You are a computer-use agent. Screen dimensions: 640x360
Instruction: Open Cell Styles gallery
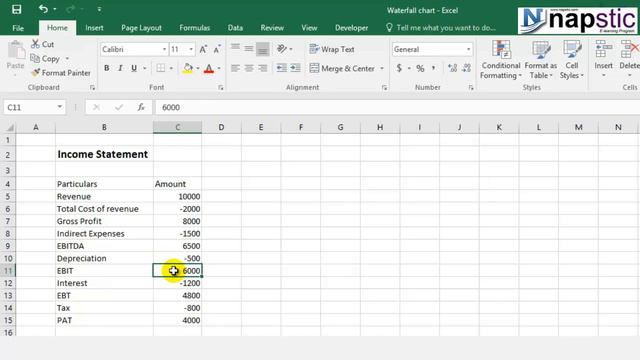pyautogui.click(x=571, y=60)
